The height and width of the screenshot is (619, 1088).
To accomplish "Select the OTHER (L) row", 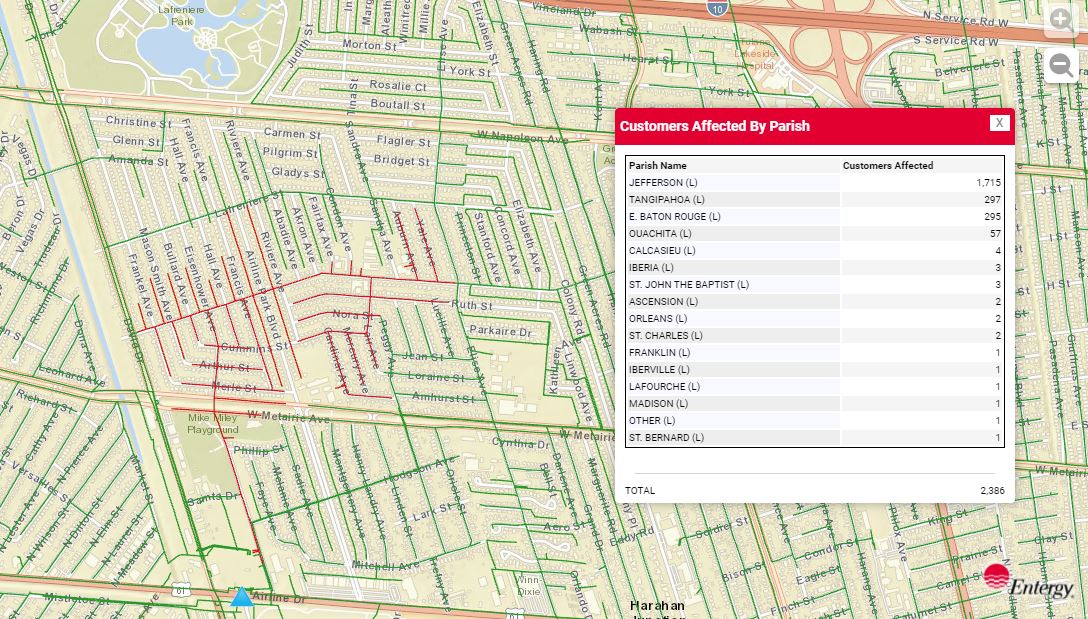I will click(x=815, y=421).
